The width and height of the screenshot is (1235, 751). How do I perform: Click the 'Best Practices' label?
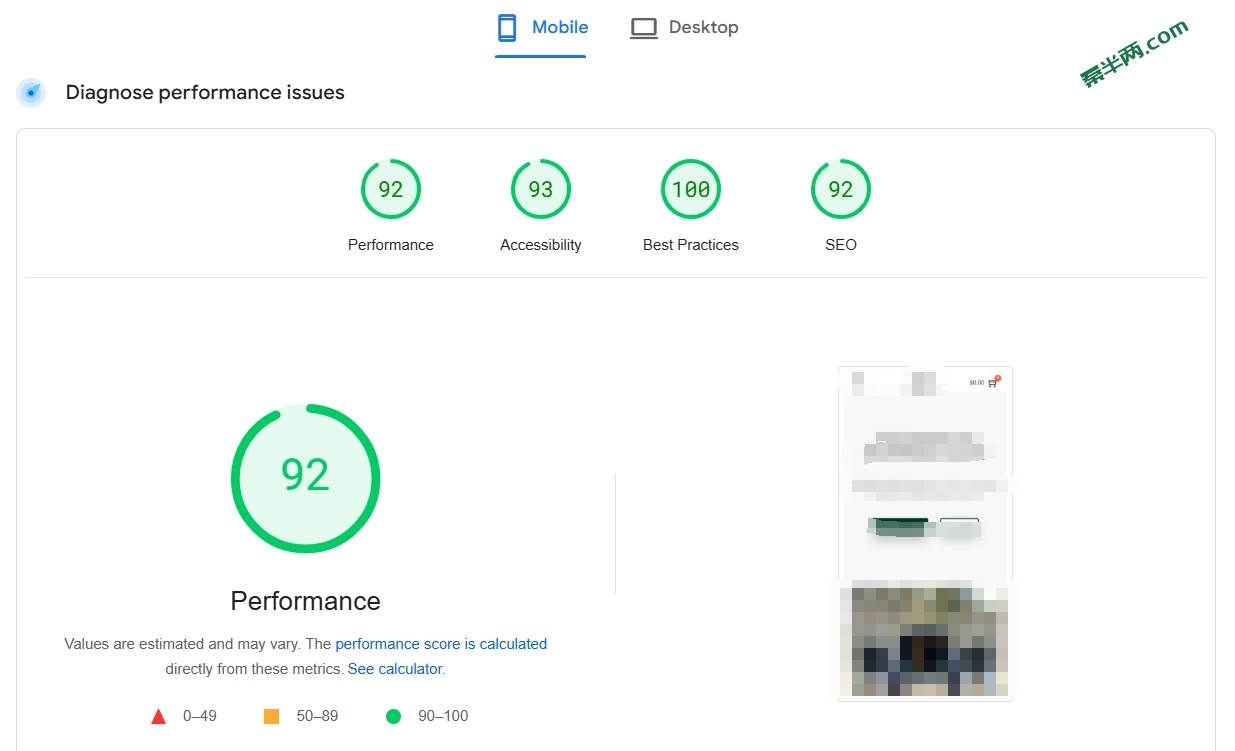pos(691,245)
